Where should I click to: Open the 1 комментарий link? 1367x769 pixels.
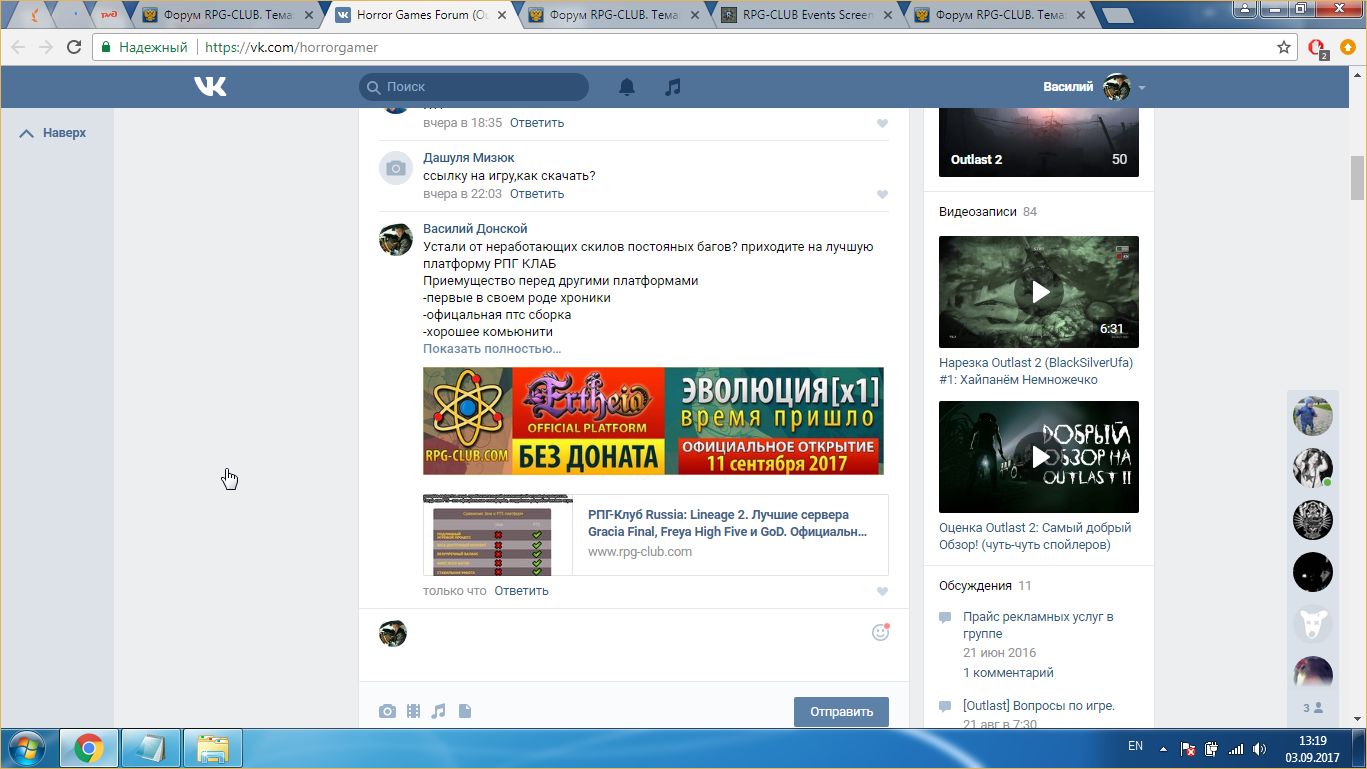tap(1008, 673)
